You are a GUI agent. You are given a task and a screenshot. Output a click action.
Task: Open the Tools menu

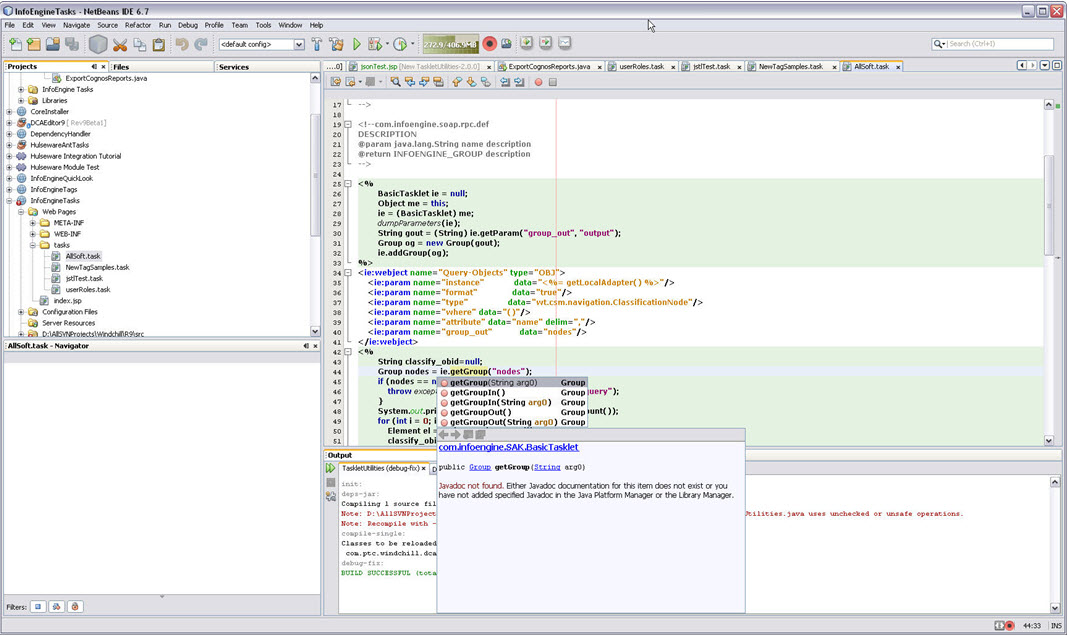click(263, 25)
